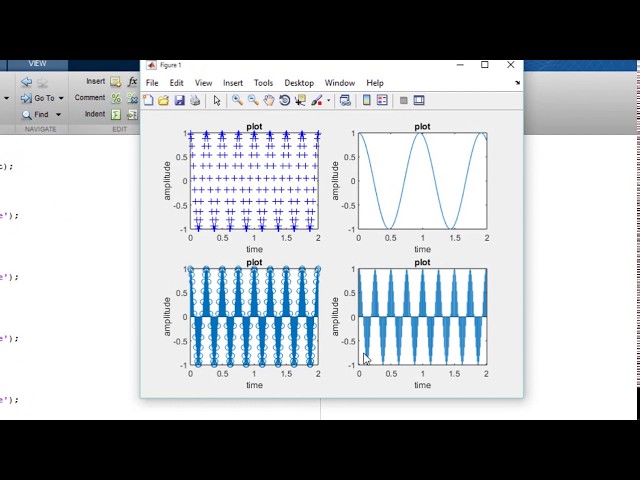Click the dock figure arrow icon
The width and height of the screenshot is (640, 480).
click(x=517, y=83)
